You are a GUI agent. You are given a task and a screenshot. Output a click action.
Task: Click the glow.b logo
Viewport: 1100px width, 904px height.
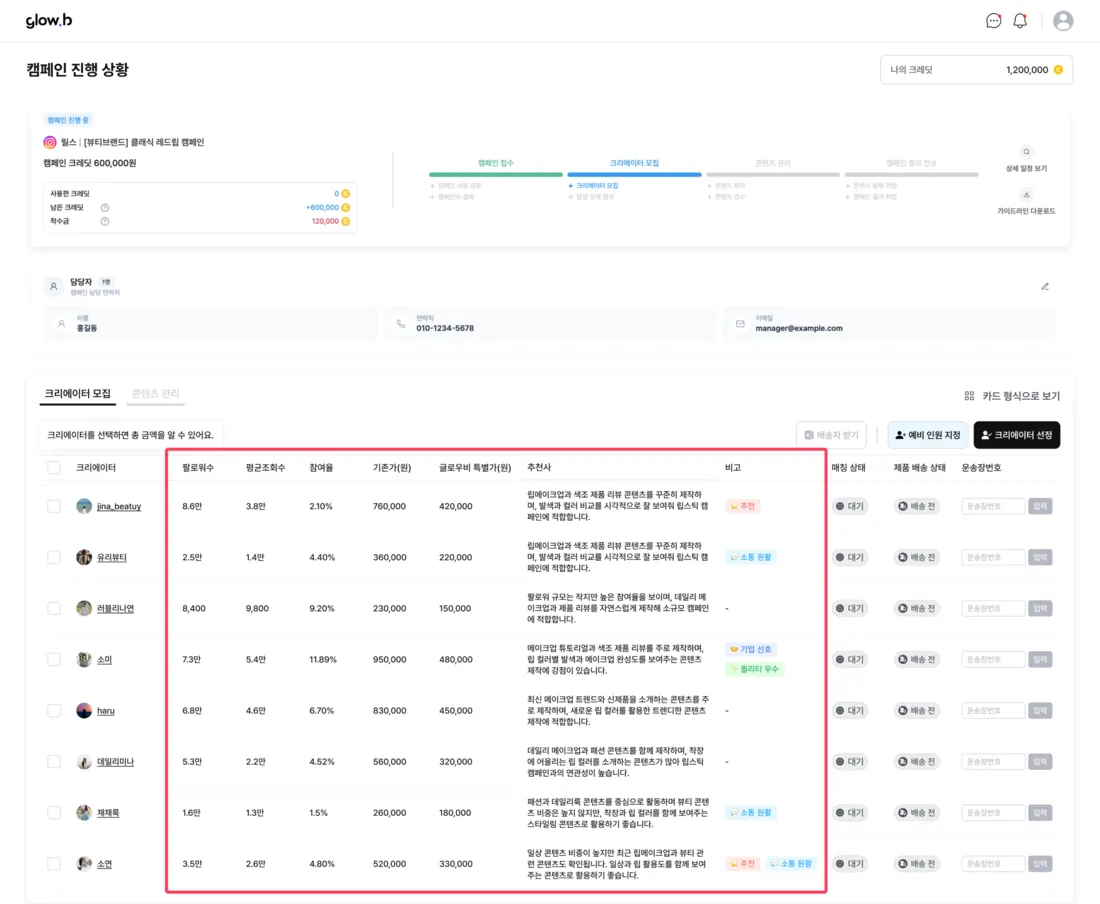pyautogui.click(x=49, y=20)
